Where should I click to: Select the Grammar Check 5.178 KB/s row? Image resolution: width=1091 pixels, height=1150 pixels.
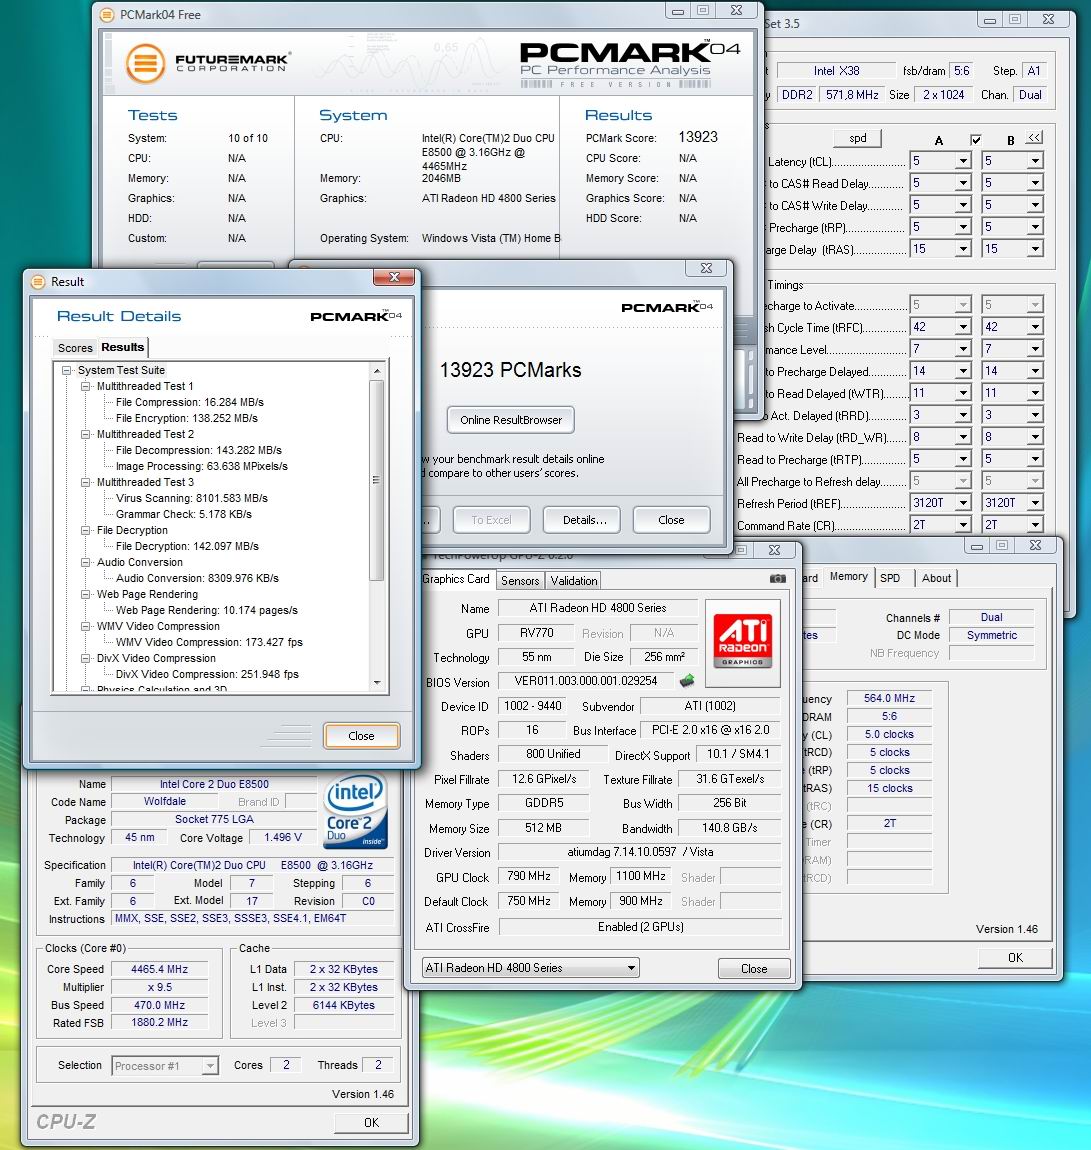coord(184,515)
